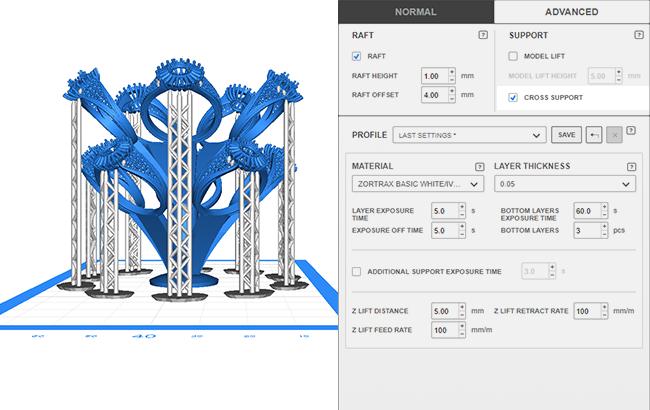Uncheck the Cross Support option
Viewport: 650px width, 410px height.
(513, 97)
